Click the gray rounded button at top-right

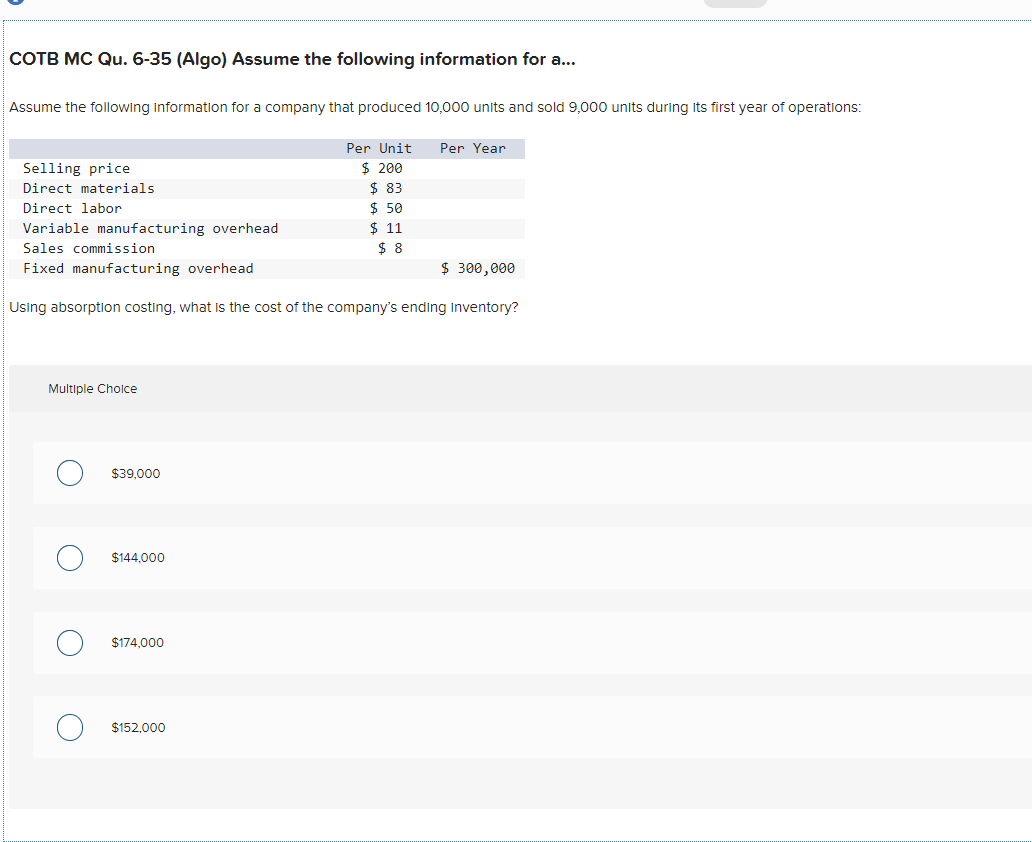click(x=736, y=3)
